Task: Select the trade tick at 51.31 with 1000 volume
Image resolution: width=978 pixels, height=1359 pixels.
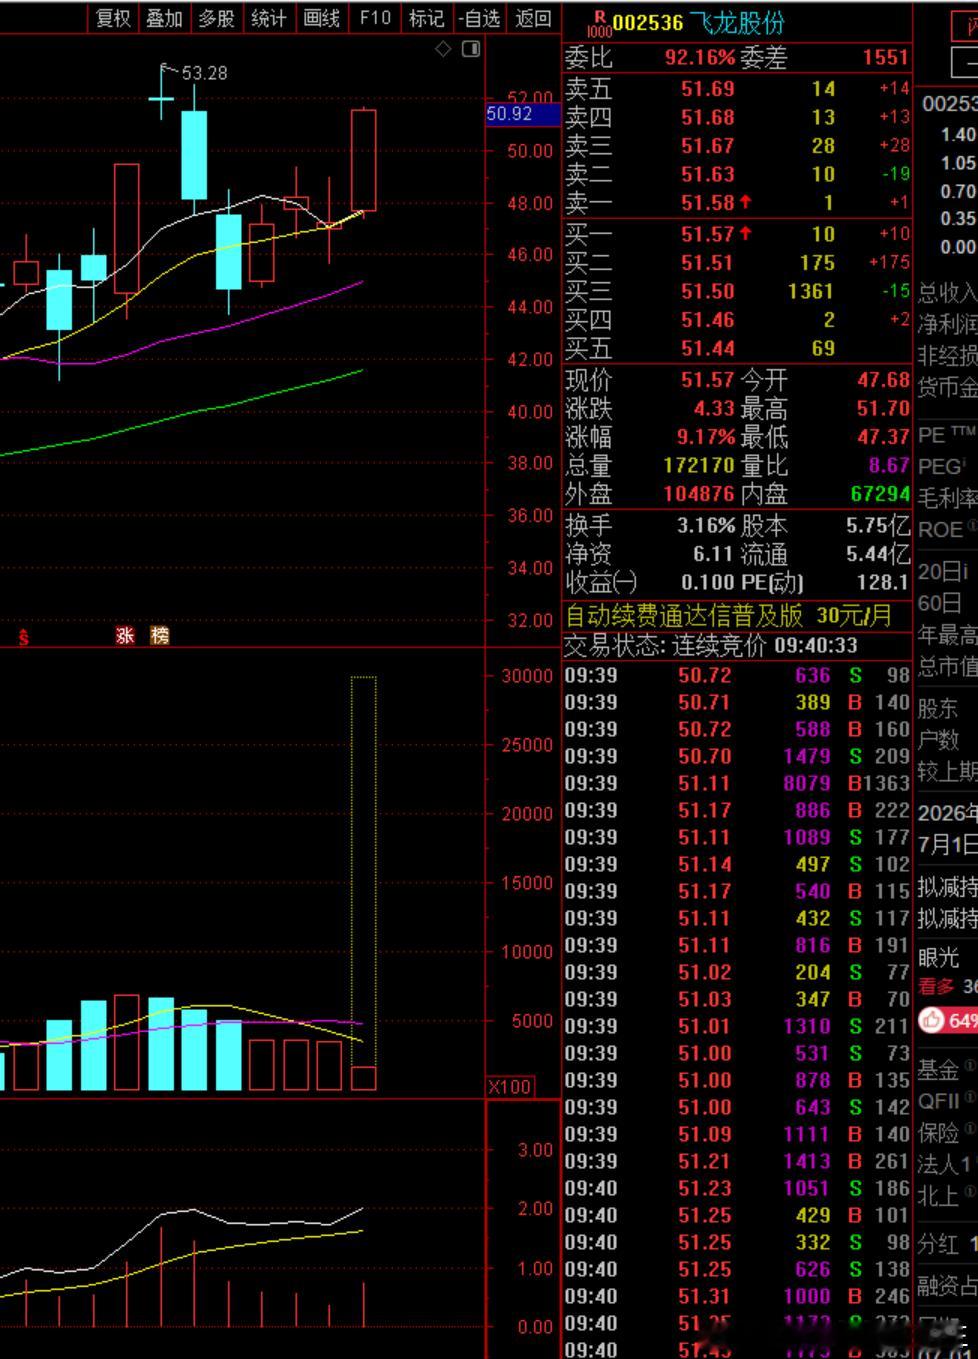Action: 738,1296
